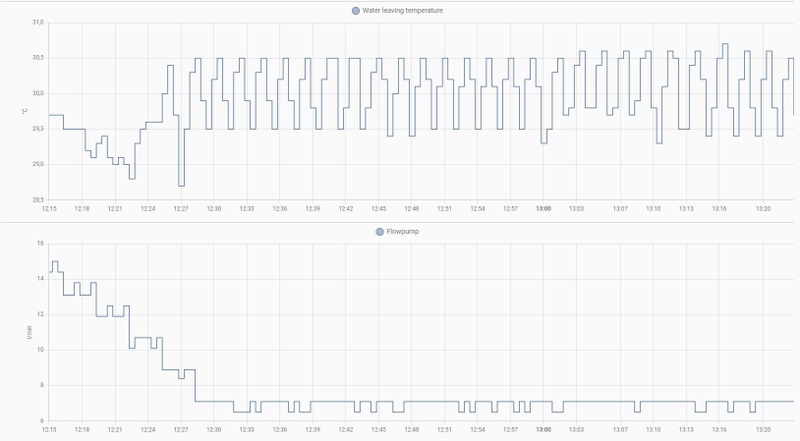
Task: Select '28,5' on temperature chart y-axis
Action: click(x=38, y=200)
